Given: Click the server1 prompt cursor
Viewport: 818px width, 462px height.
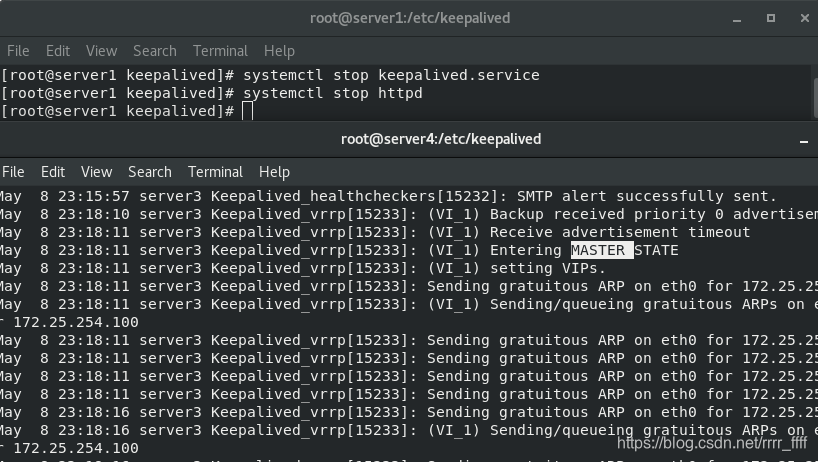Looking at the screenshot, I should [x=248, y=111].
